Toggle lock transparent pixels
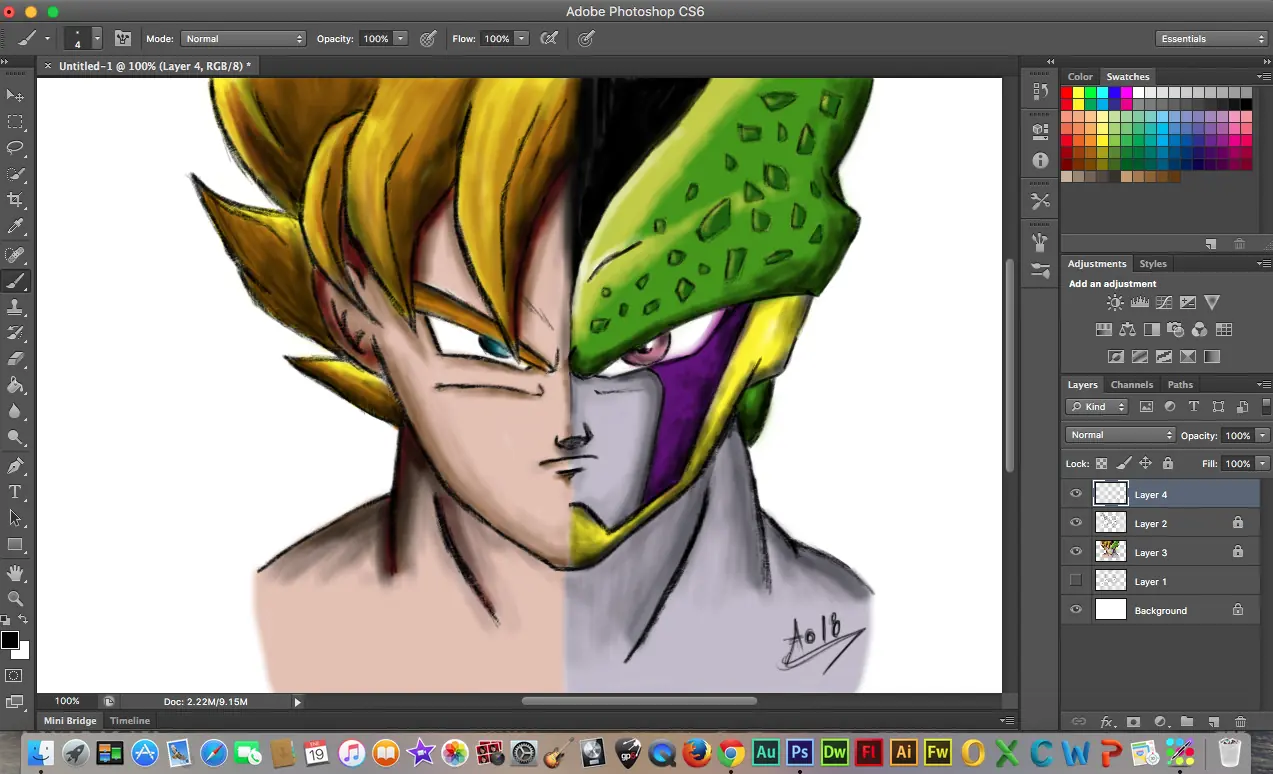1273x774 pixels. coord(1102,463)
